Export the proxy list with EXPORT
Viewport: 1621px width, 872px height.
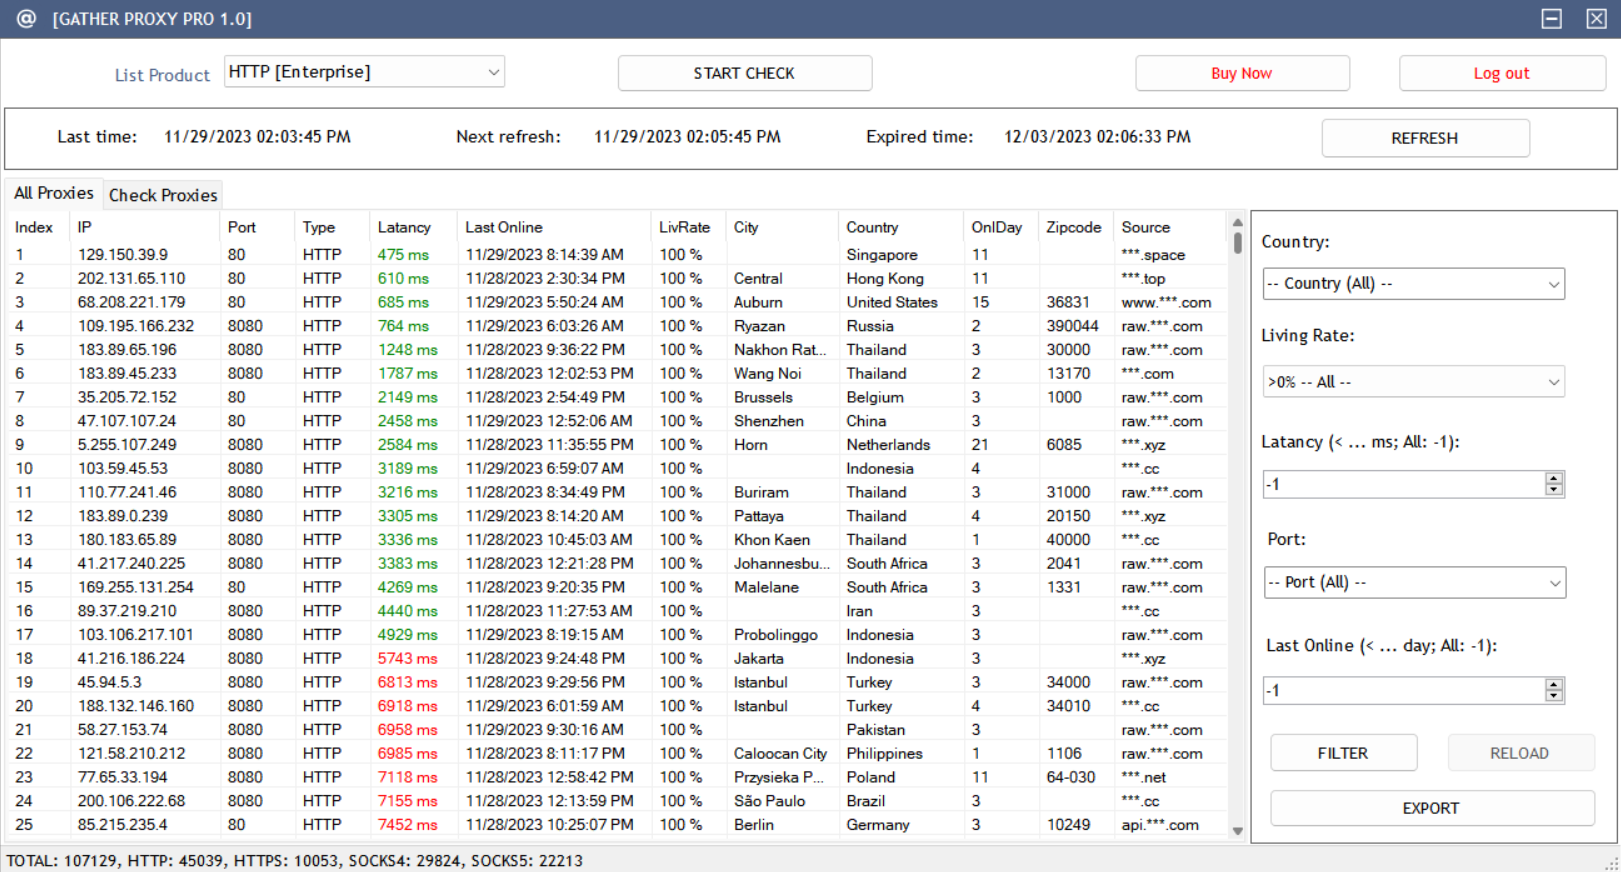[1431, 808]
